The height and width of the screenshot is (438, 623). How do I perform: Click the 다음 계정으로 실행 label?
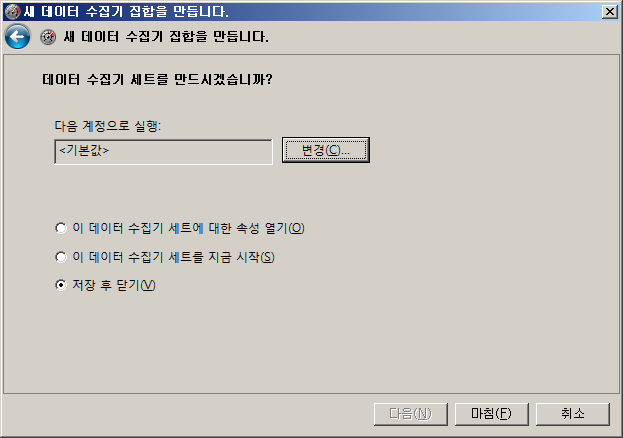(x=108, y=126)
